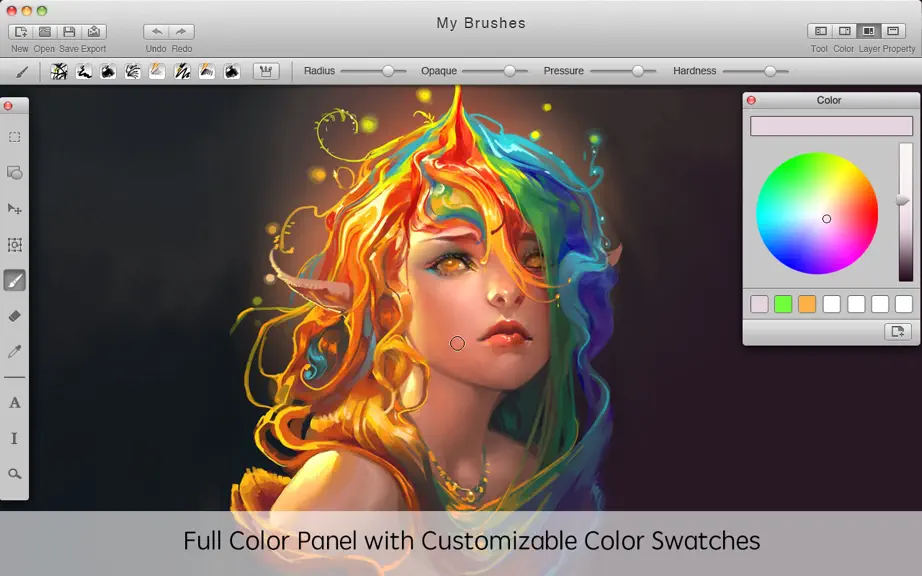Image resolution: width=922 pixels, height=576 pixels.
Task: Pick the eraser tool
Action: 15,316
